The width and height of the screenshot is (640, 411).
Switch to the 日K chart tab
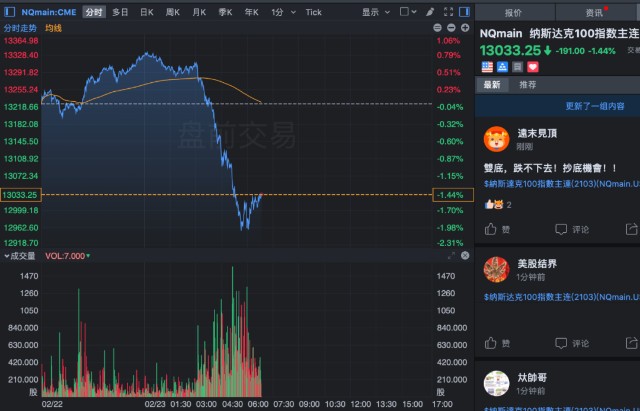tap(146, 12)
